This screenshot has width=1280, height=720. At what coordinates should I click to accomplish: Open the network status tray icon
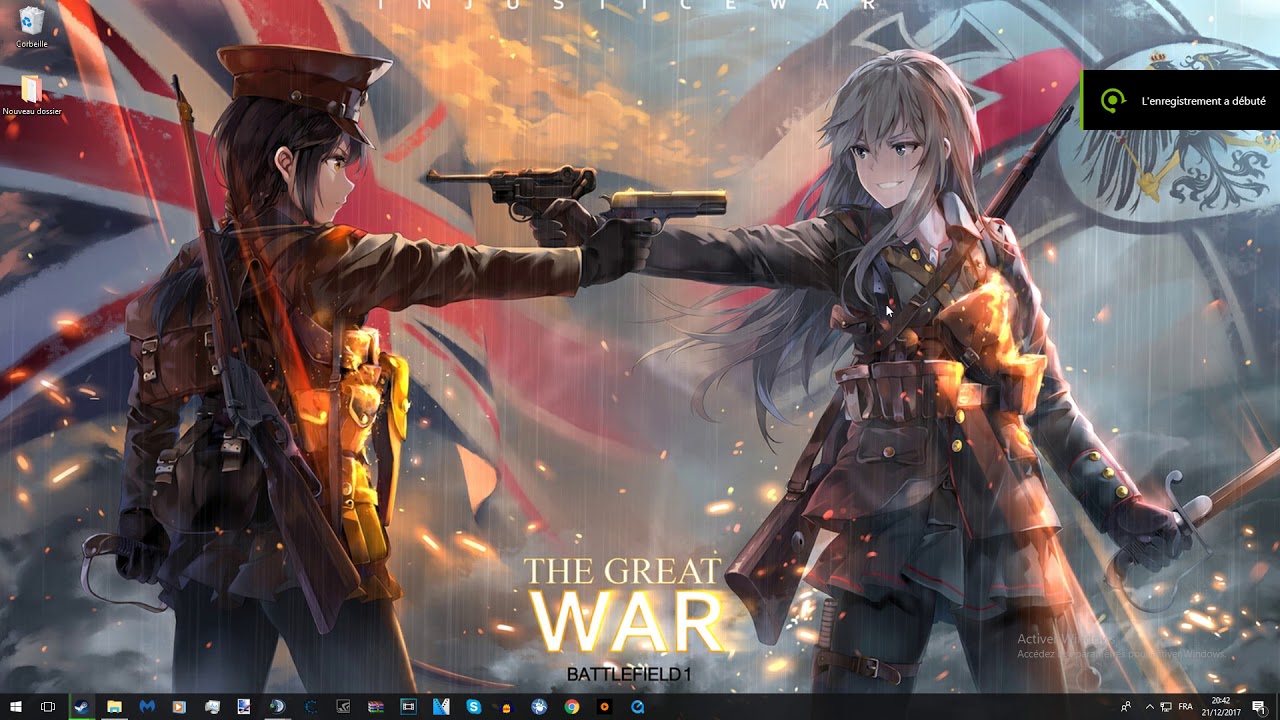click(1166, 706)
